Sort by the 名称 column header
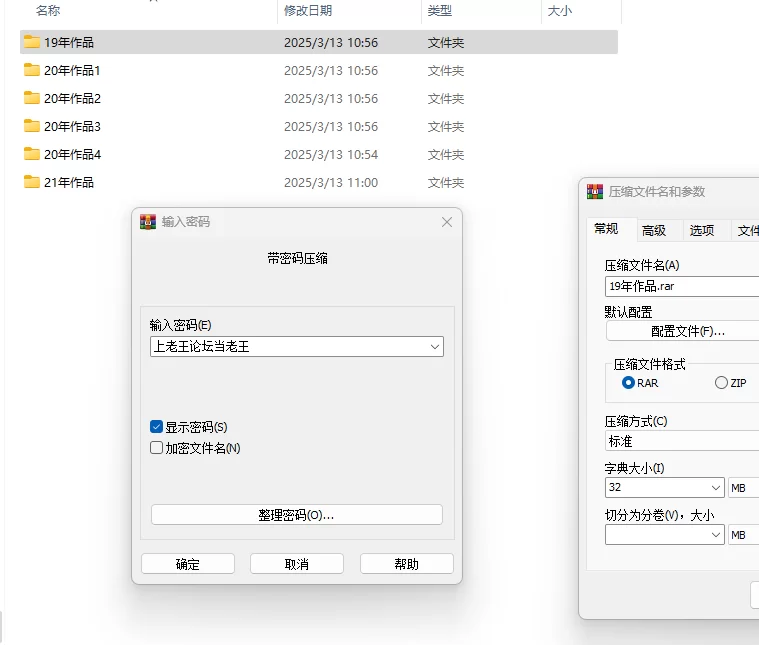The width and height of the screenshot is (759, 645). point(48,11)
